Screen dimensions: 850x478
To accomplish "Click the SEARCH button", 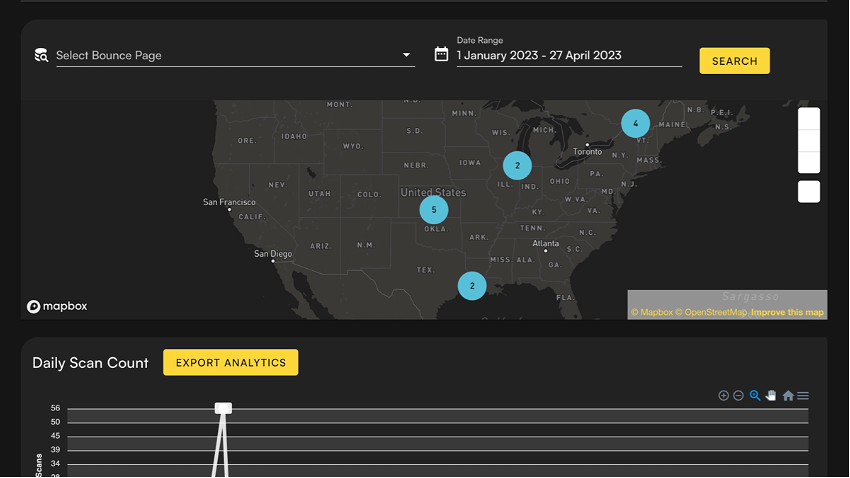I will pyautogui.click(x=734, y=61).
